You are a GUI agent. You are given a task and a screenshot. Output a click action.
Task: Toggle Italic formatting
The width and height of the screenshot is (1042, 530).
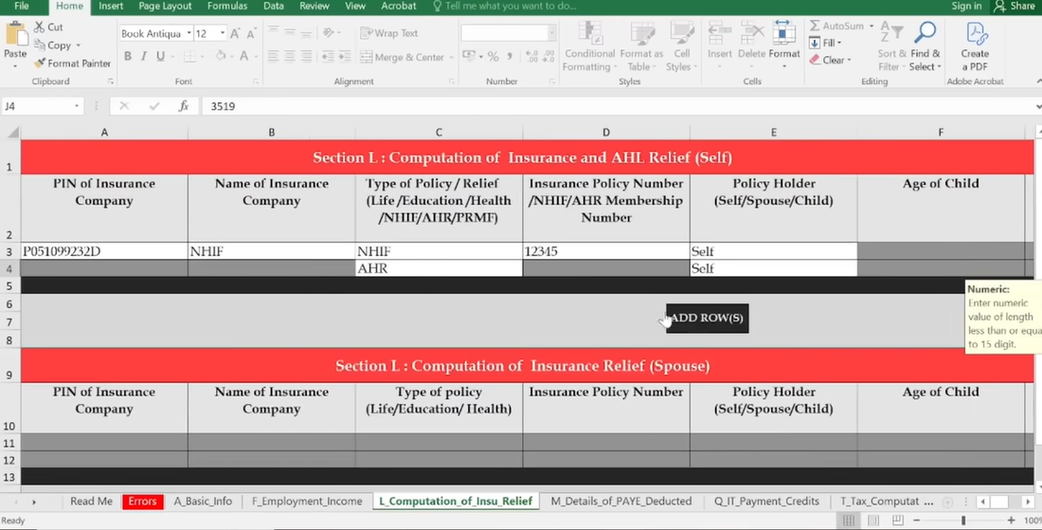144,57
